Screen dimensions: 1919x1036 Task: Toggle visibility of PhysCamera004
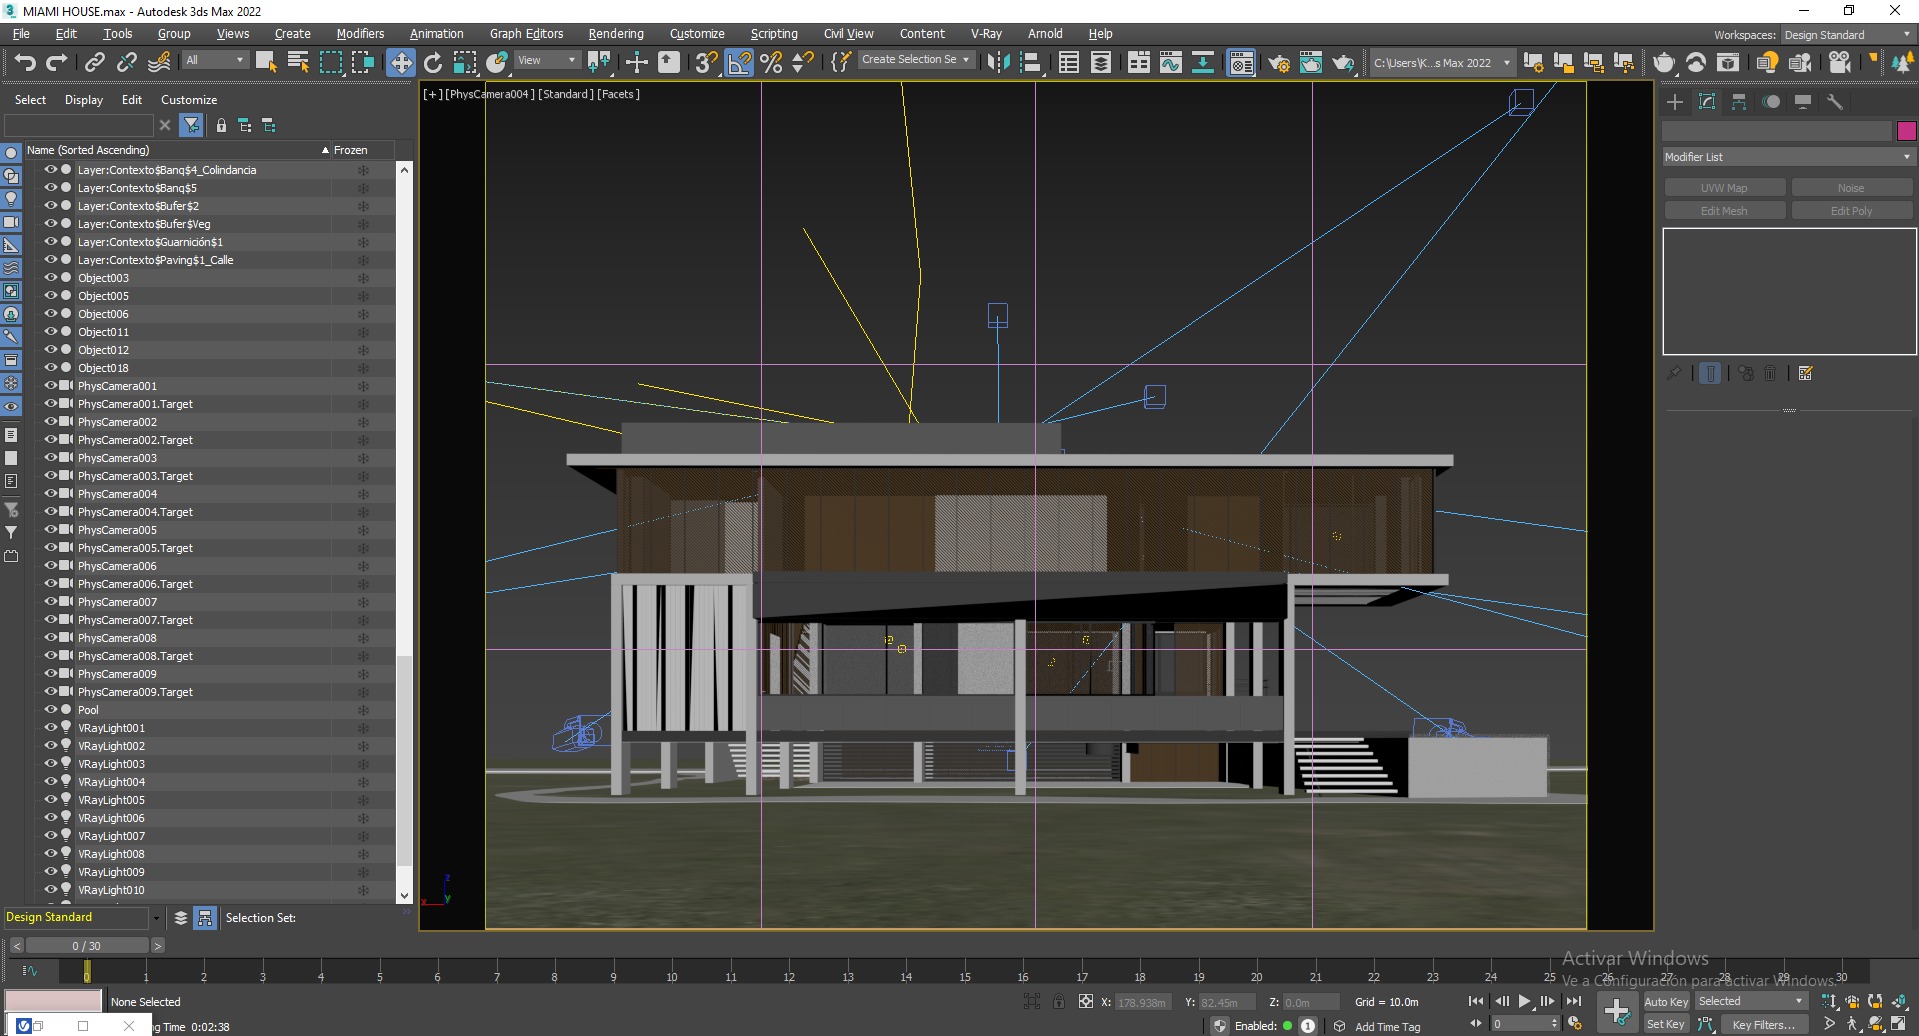50,494
